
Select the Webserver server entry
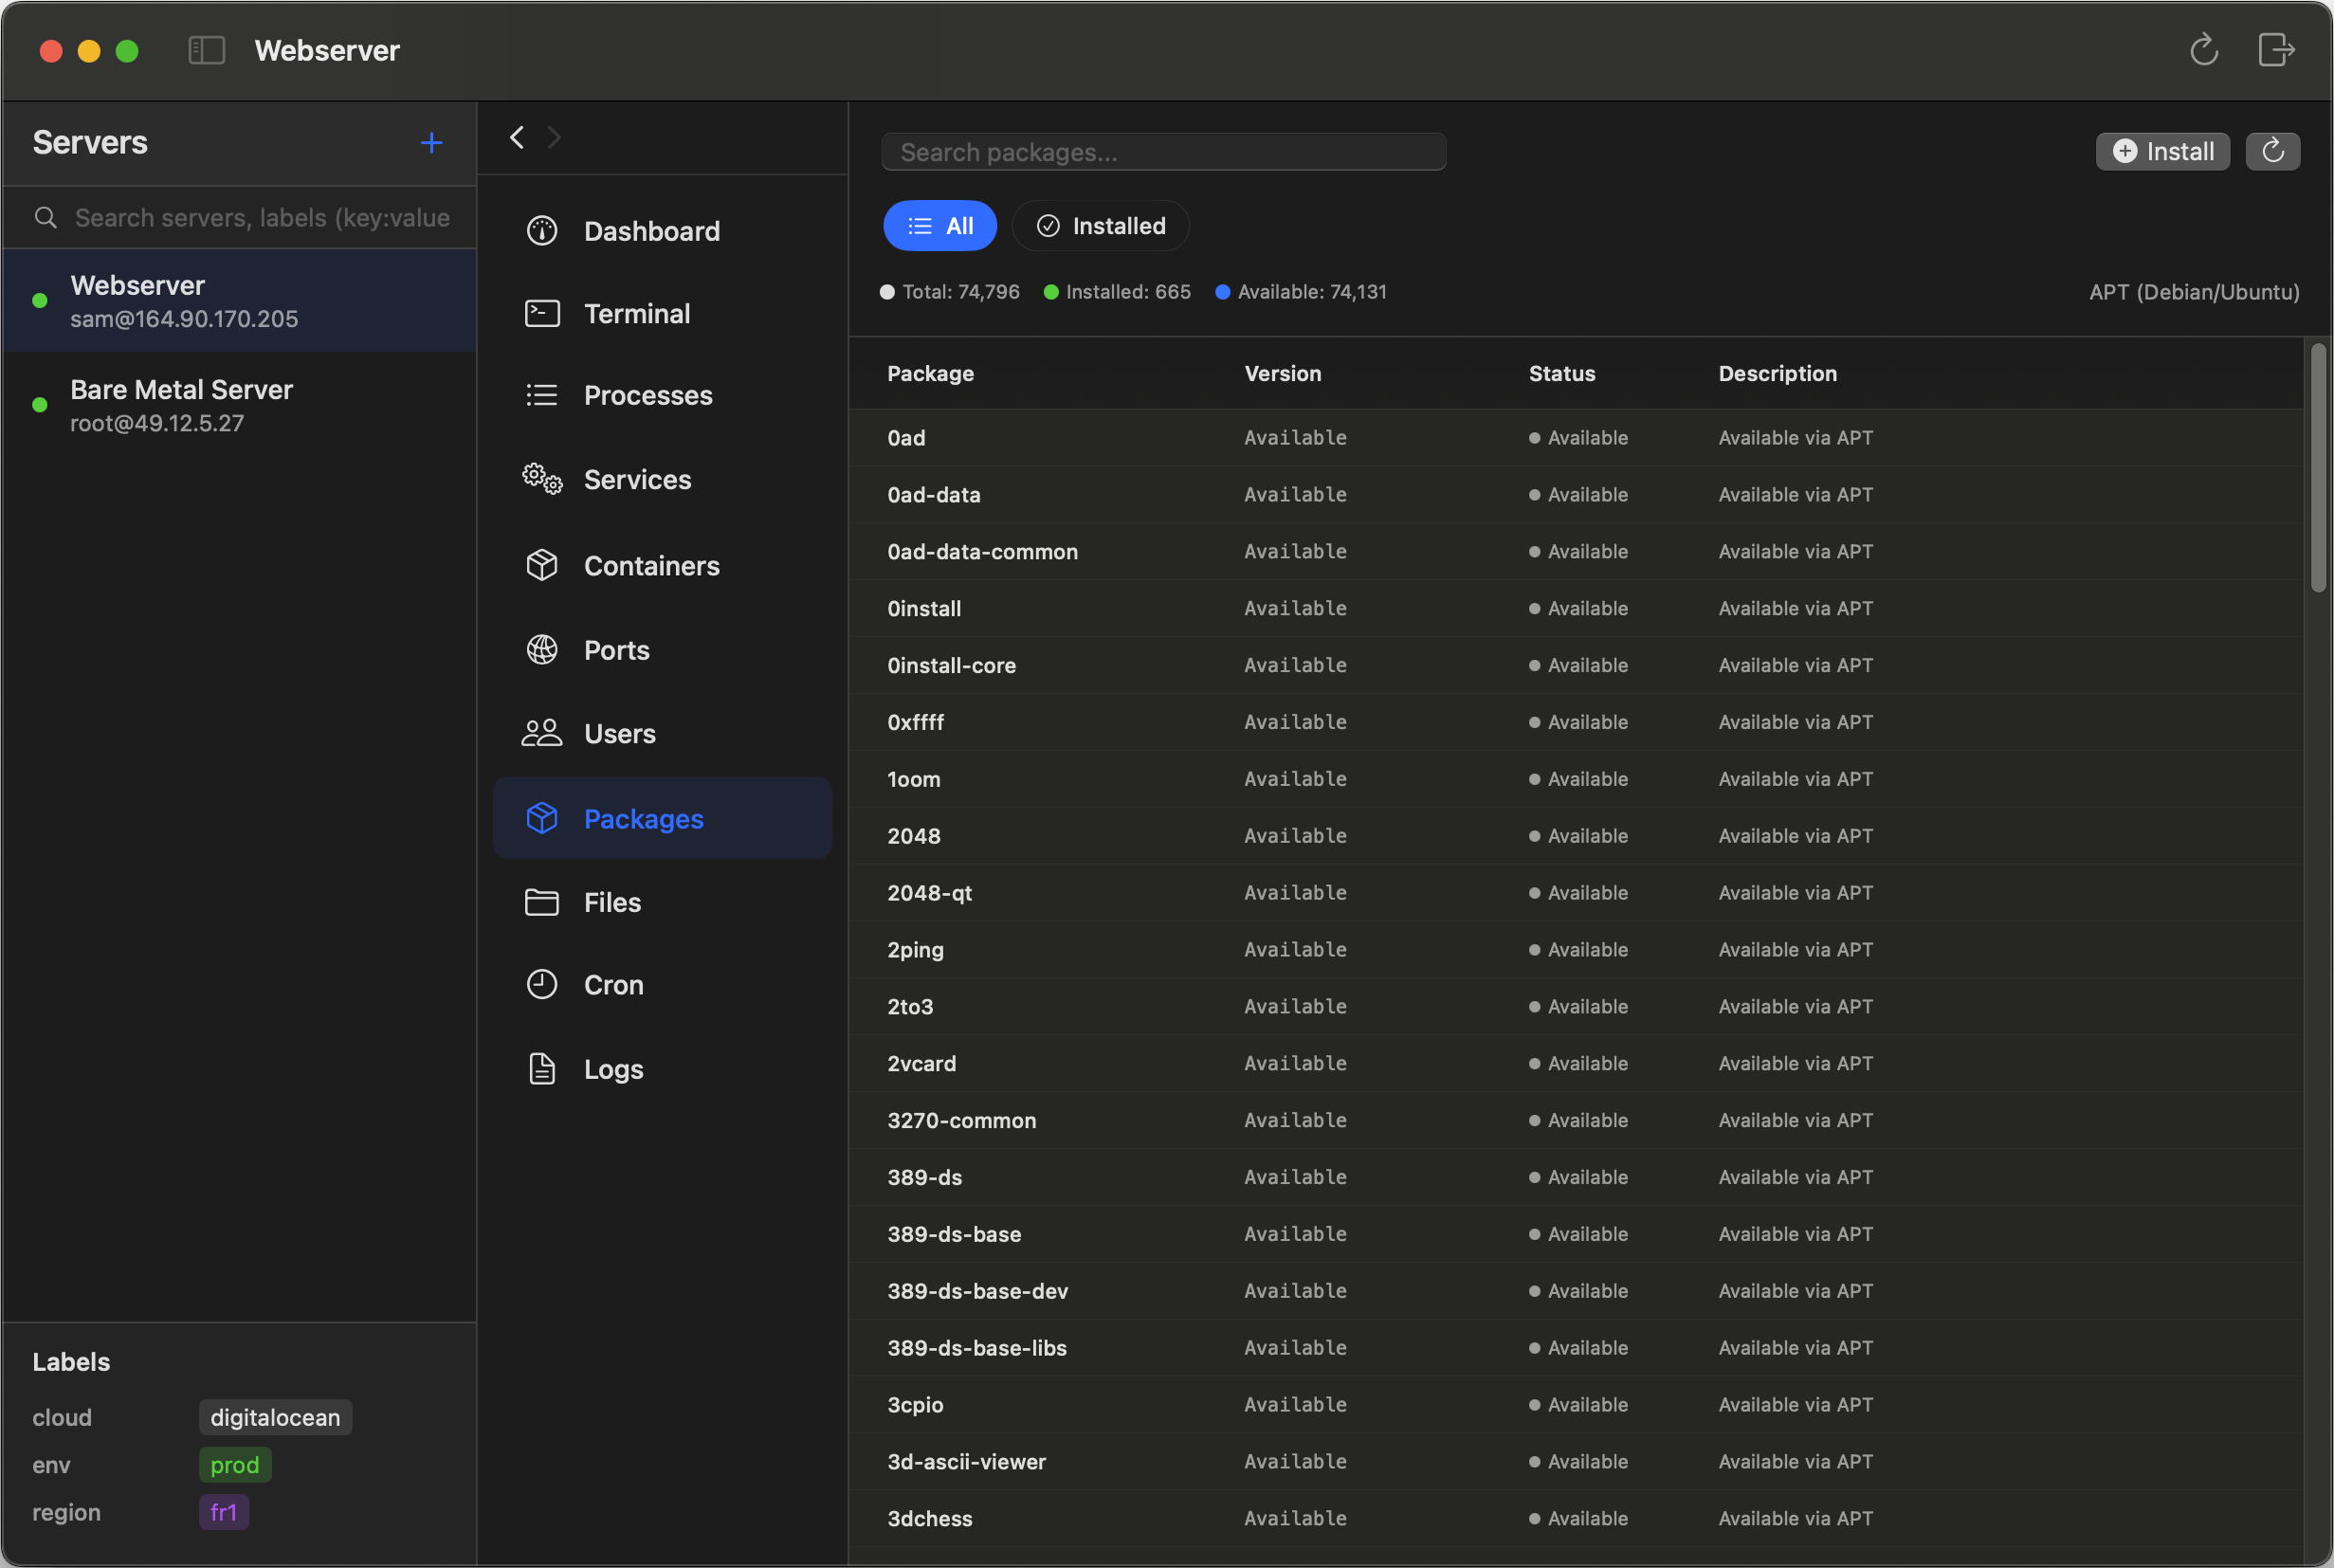click(x=239, y=301)
